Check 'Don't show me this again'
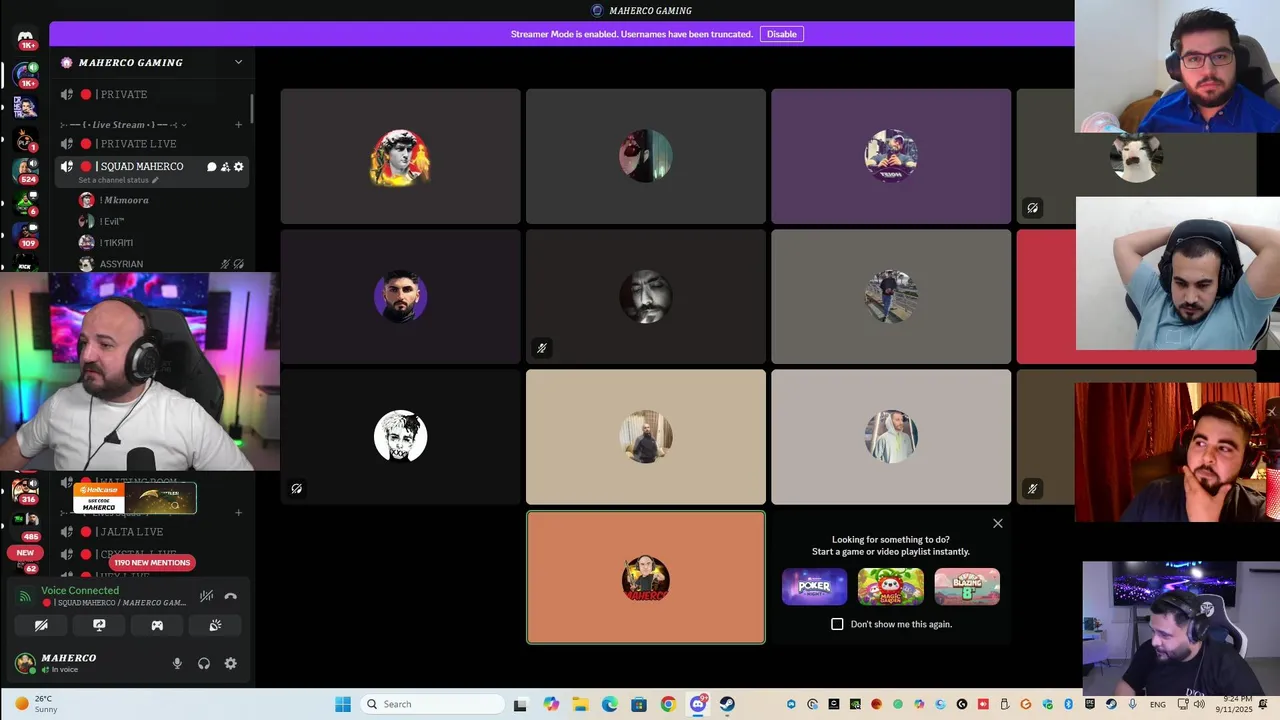Screen dimensions: 1280x720 click(x=837, y=624)
